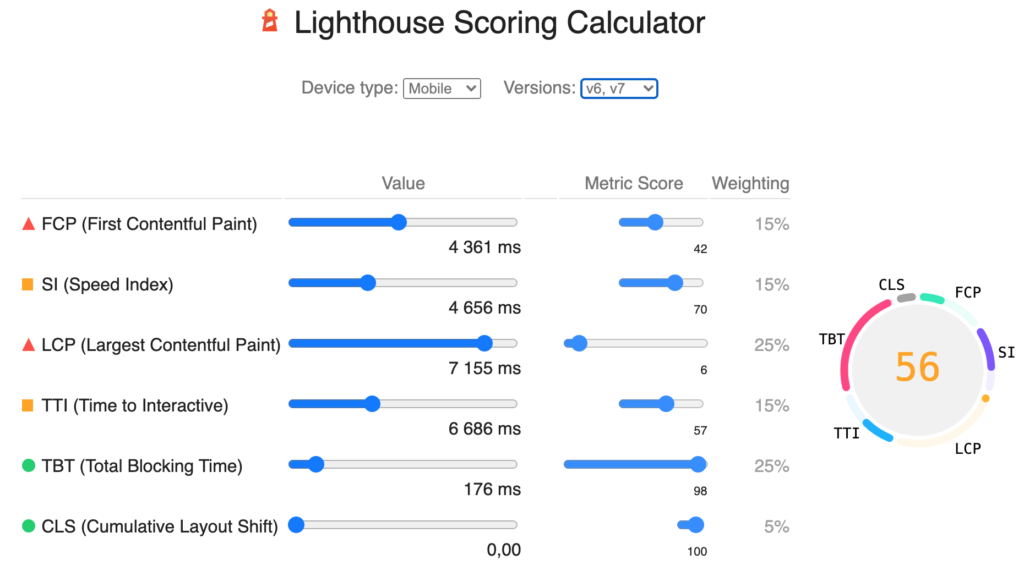
Task: Open the Device type Mobile dropdown
Action: pos(442,88)
